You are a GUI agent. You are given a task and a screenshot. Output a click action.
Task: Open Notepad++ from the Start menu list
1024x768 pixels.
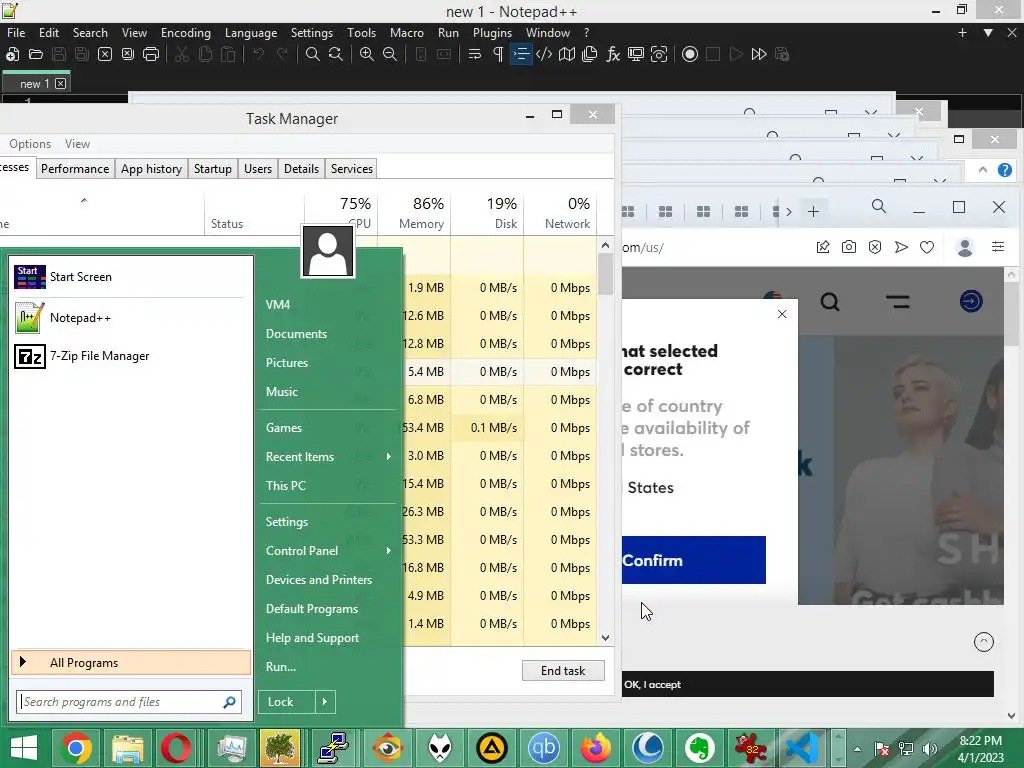pos(131,317)
